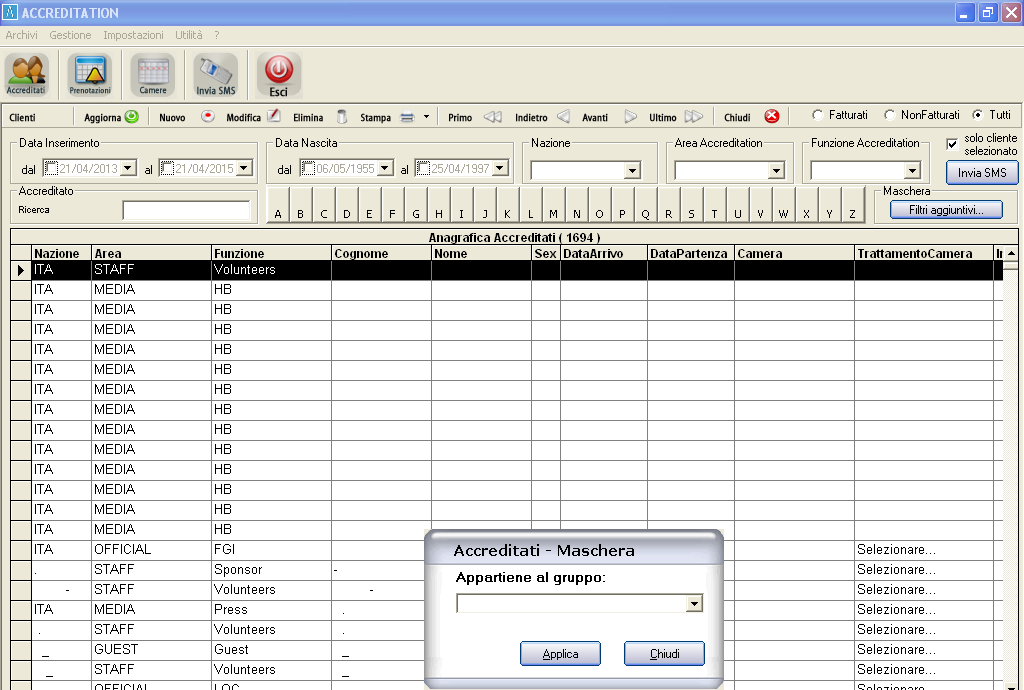The image size is (1024, 690).
Task: Toggle checkbox in Data Nascita al field
Action: 423,168
